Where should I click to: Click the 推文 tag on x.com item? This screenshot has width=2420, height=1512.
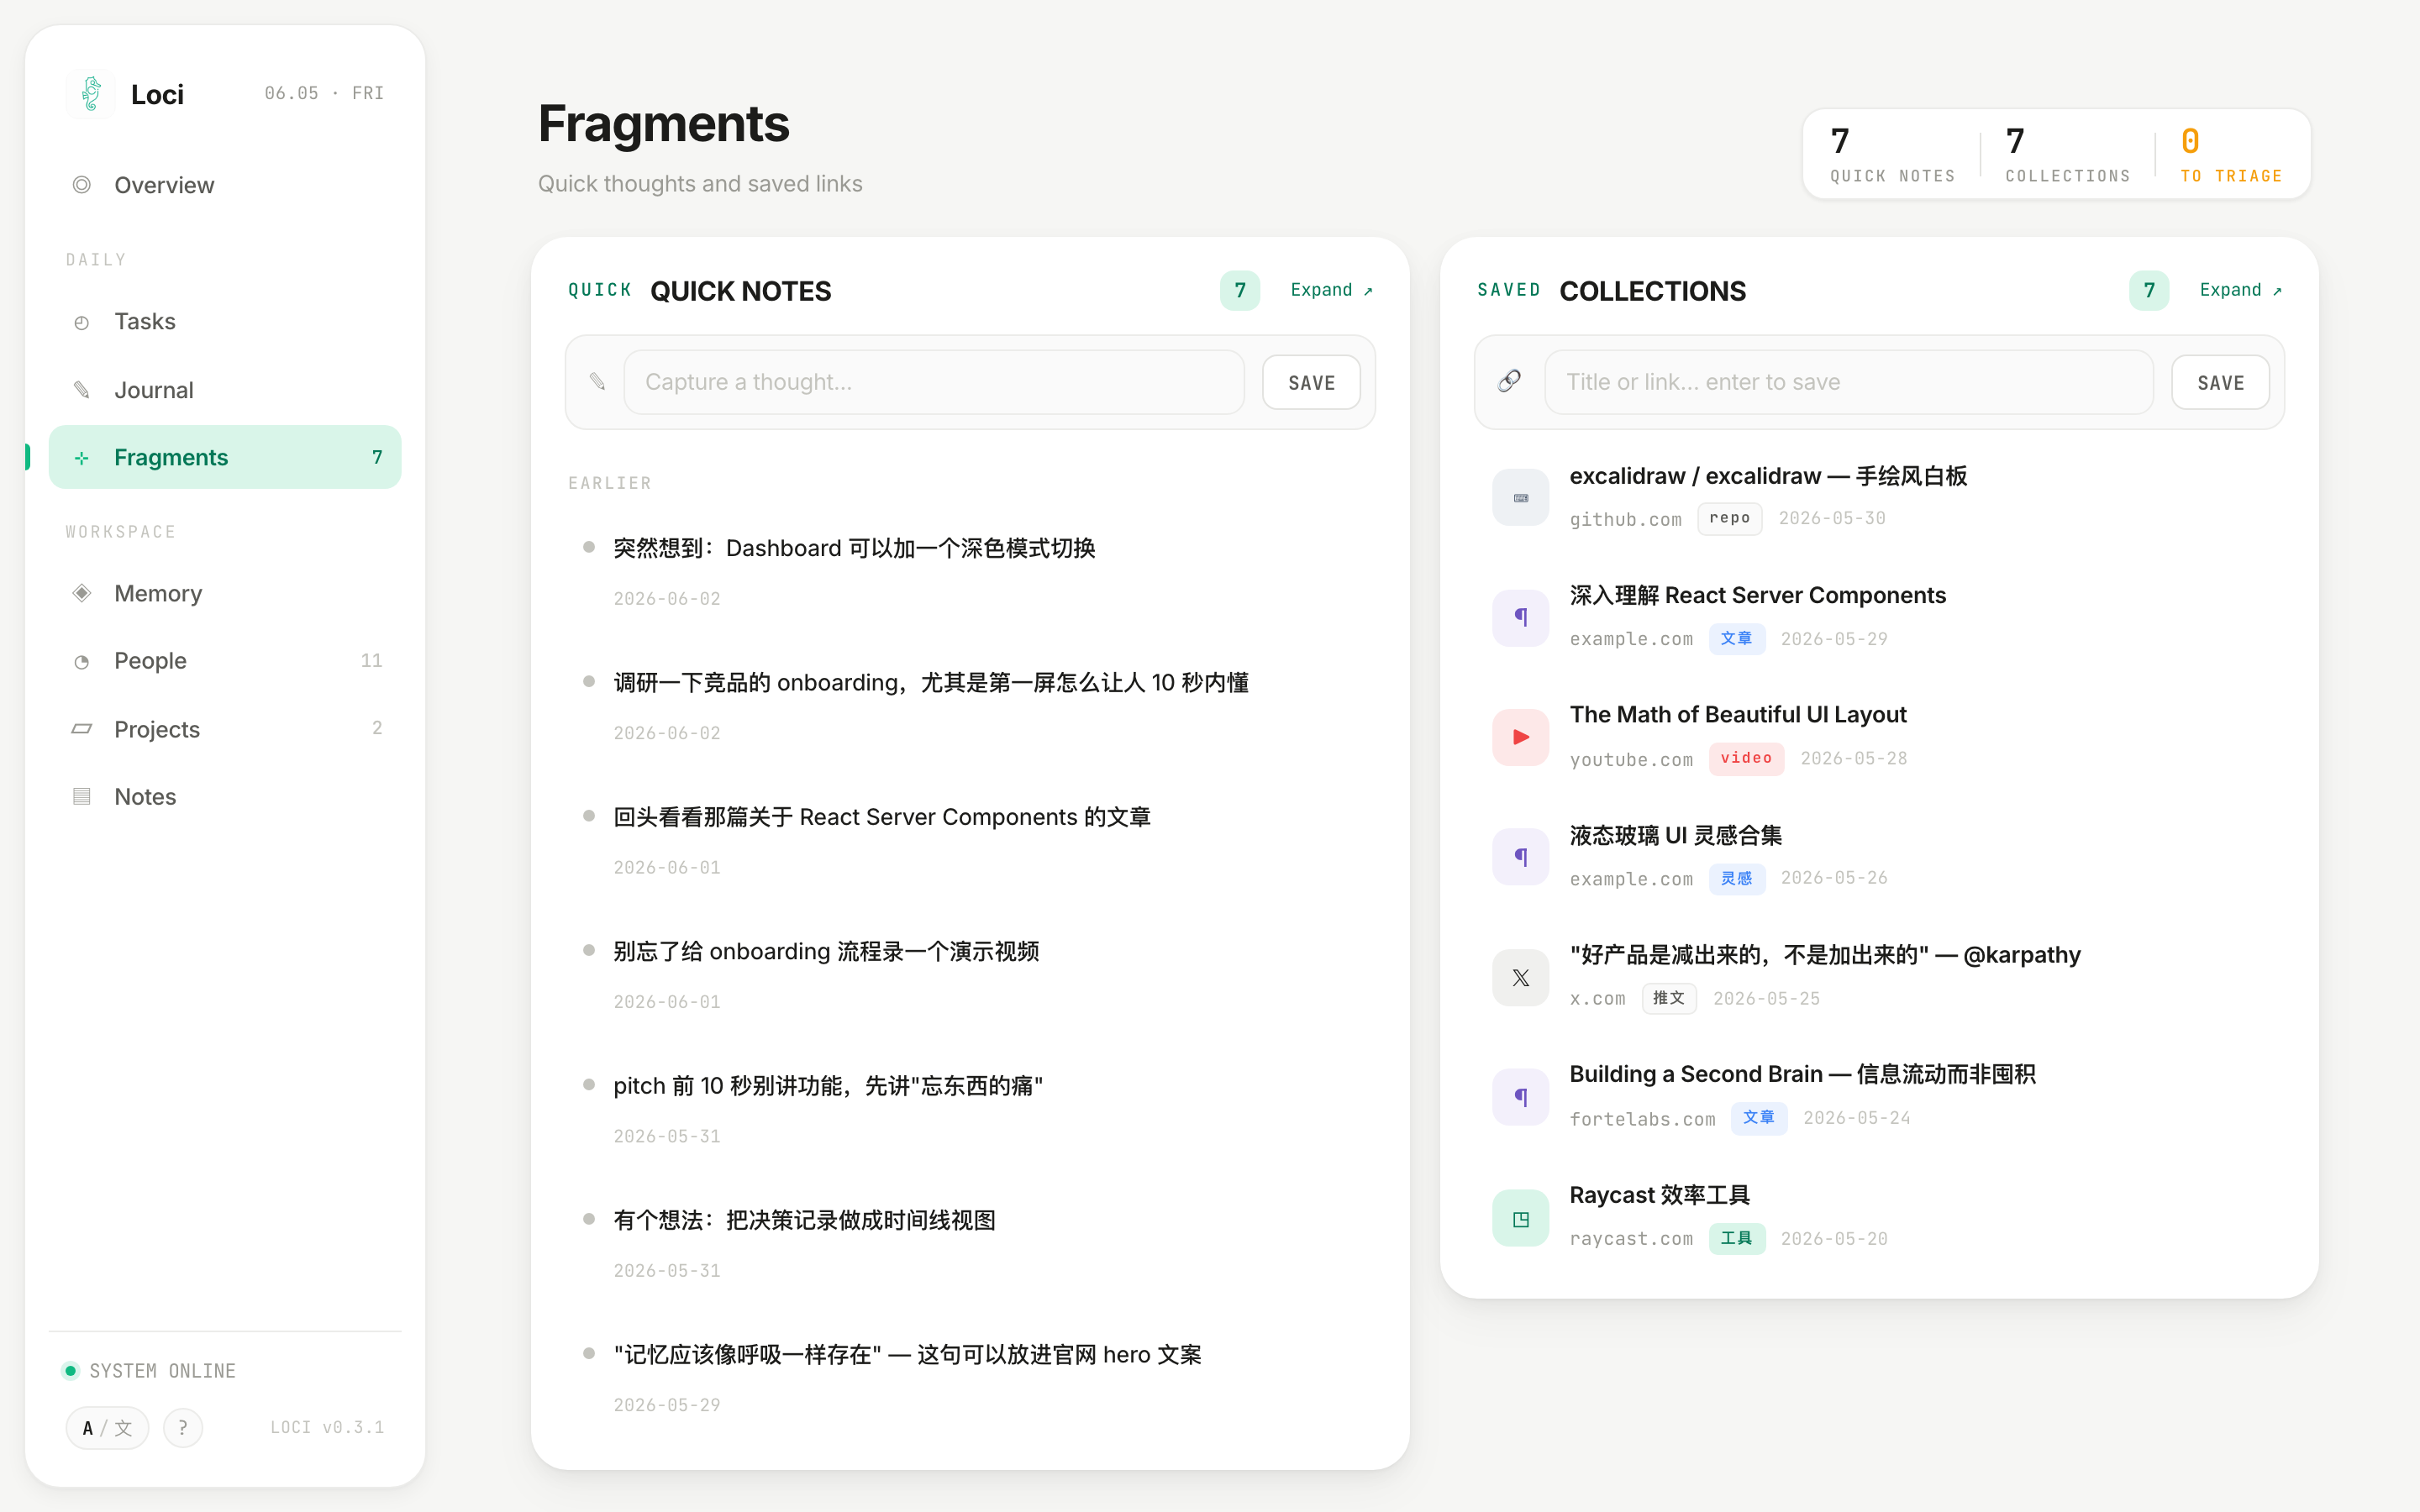(x=1668, y=998)
